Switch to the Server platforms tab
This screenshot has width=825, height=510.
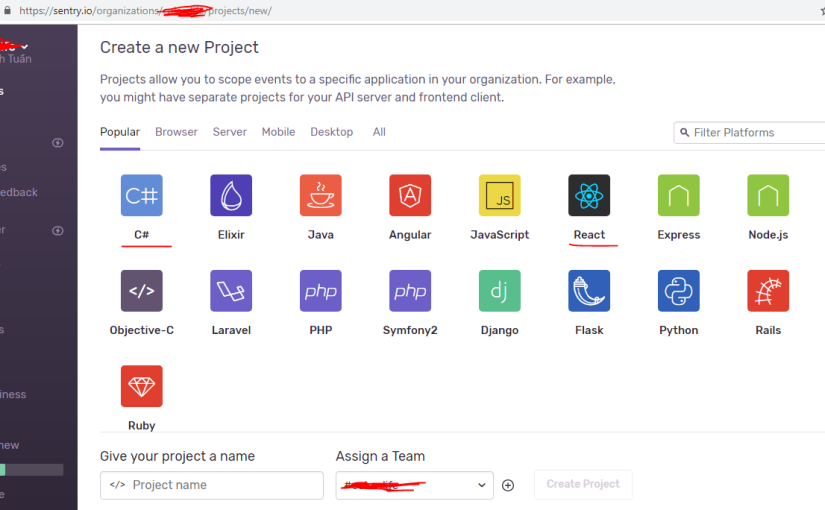[229, 132]
